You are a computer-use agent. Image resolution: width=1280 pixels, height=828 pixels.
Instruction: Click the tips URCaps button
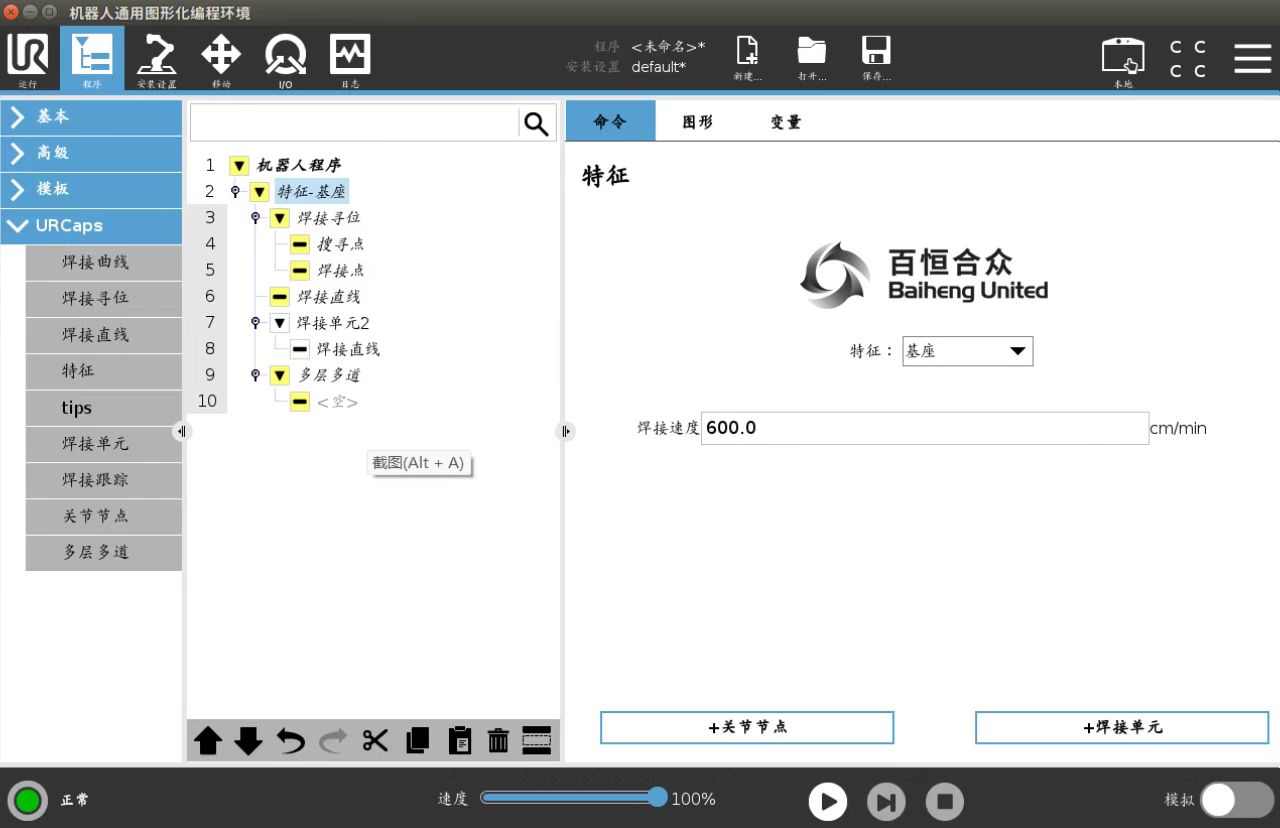(104, 408)
